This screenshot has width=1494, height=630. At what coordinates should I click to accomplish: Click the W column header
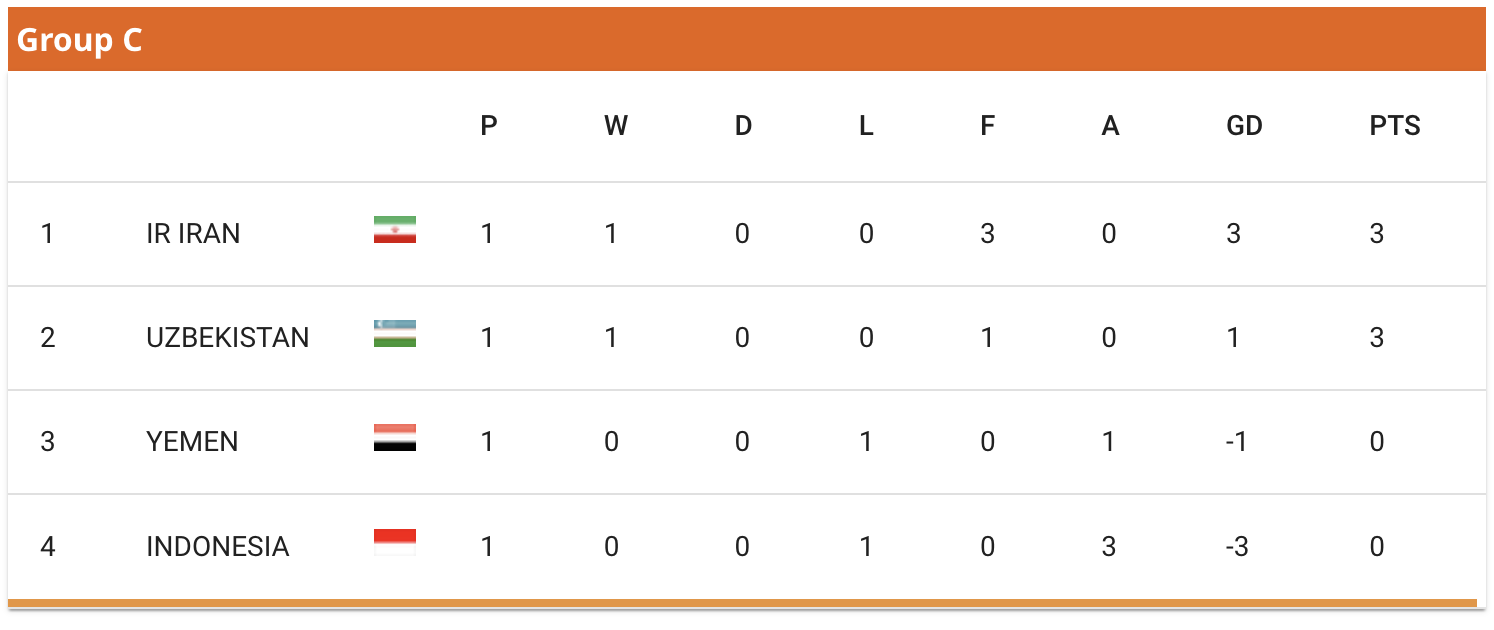coord(616,126)
